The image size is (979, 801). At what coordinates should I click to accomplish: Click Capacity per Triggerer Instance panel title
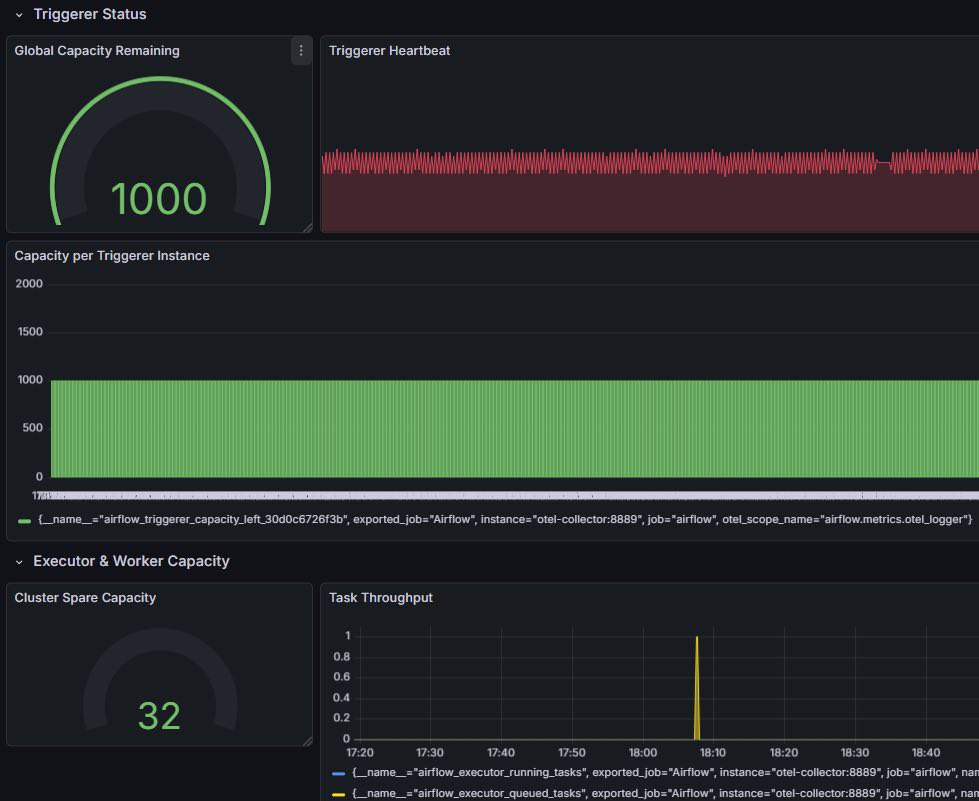(112, 255)
